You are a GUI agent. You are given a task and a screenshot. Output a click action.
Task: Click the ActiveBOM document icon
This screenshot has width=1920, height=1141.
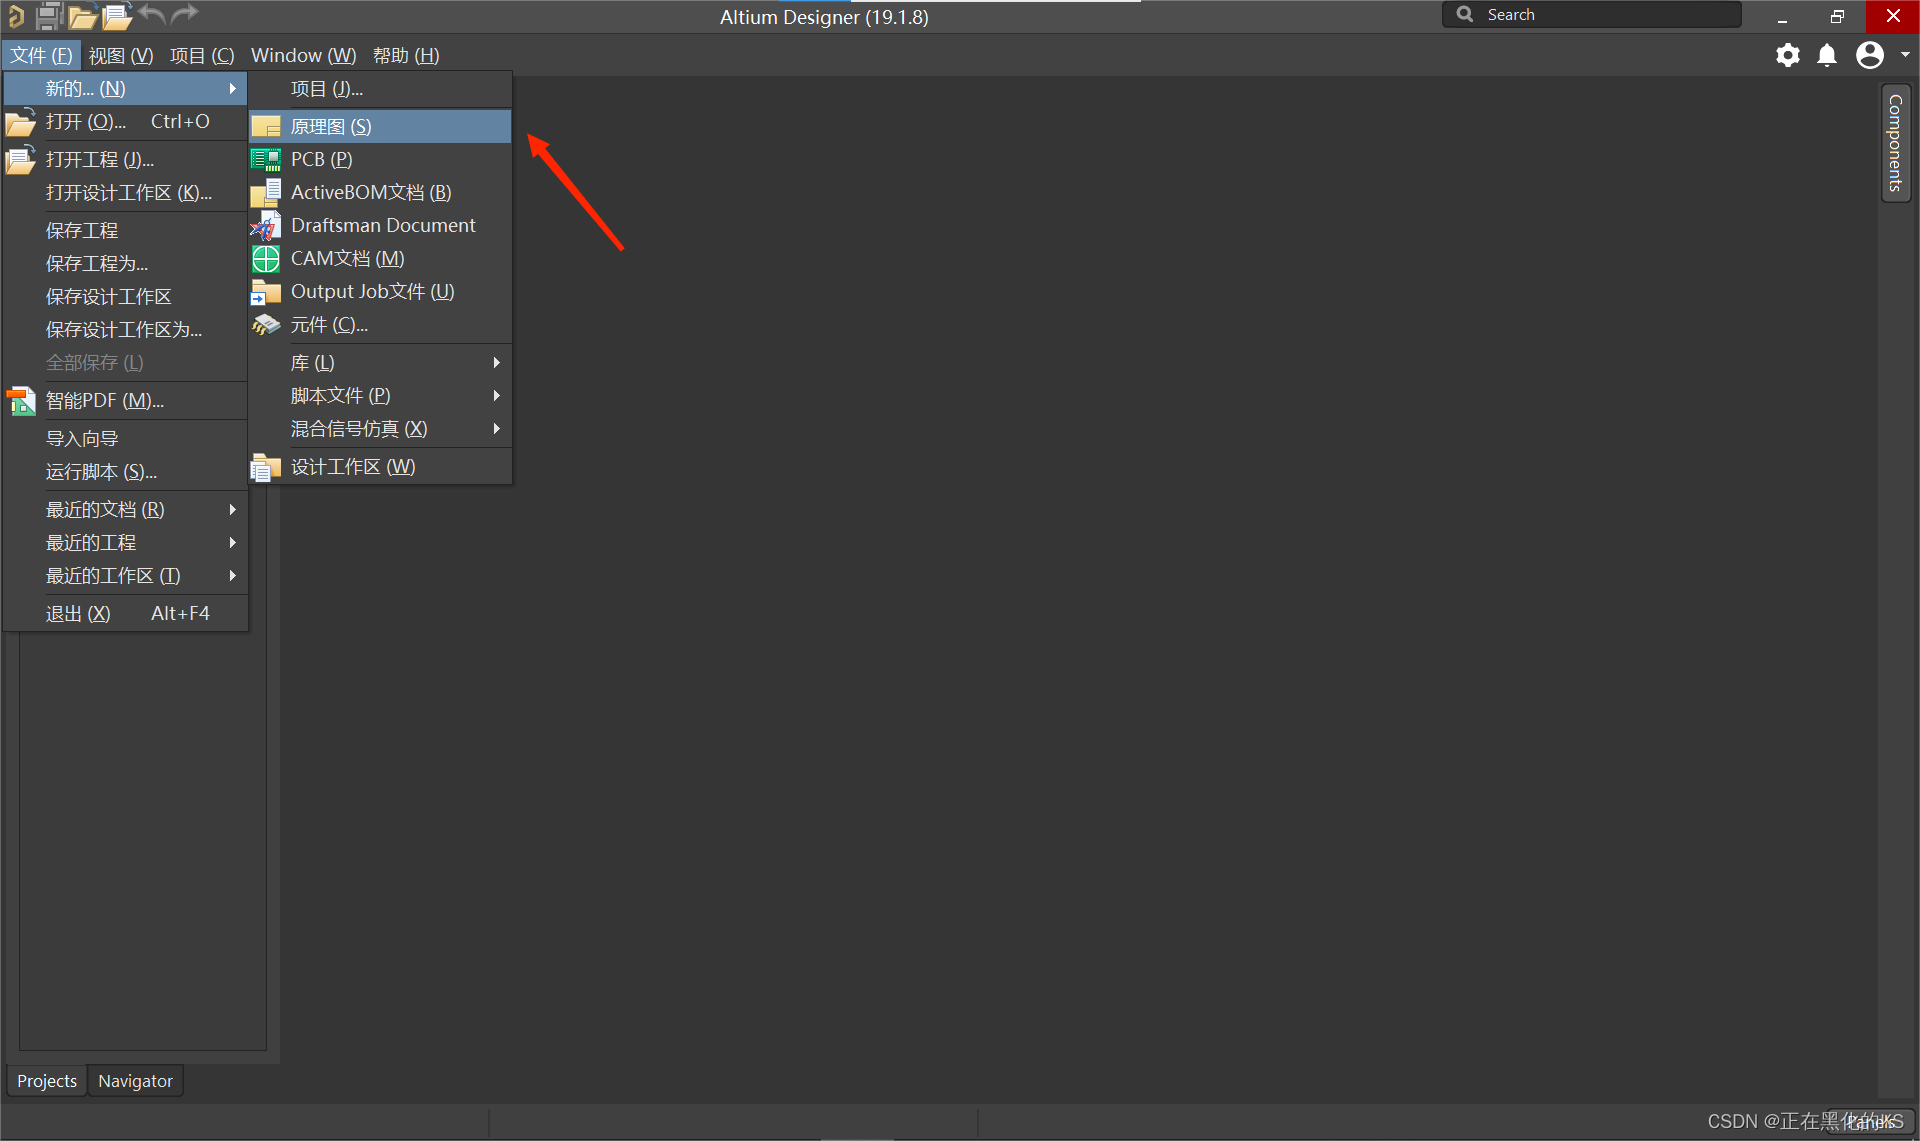click(266, 193)
